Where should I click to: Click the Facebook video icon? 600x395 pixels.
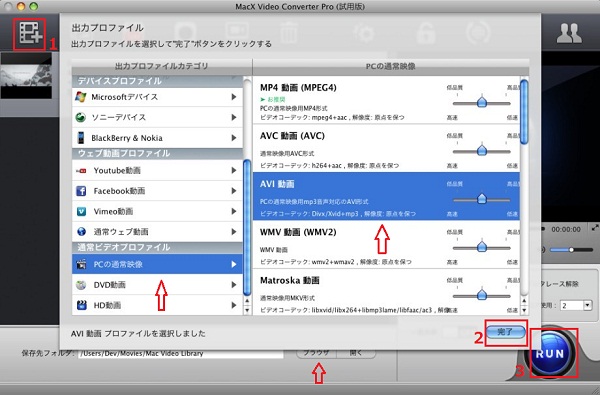(x=81, y=191)
